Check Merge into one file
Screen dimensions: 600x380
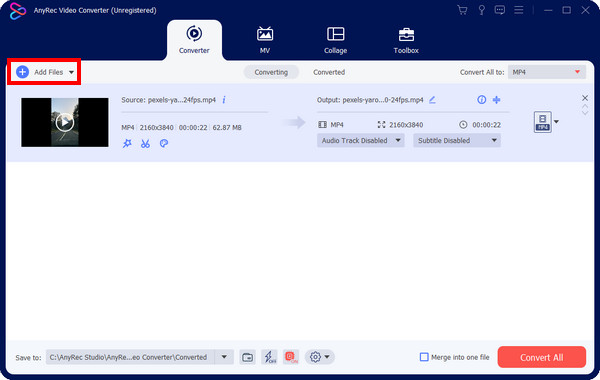[x=424, y=357]
